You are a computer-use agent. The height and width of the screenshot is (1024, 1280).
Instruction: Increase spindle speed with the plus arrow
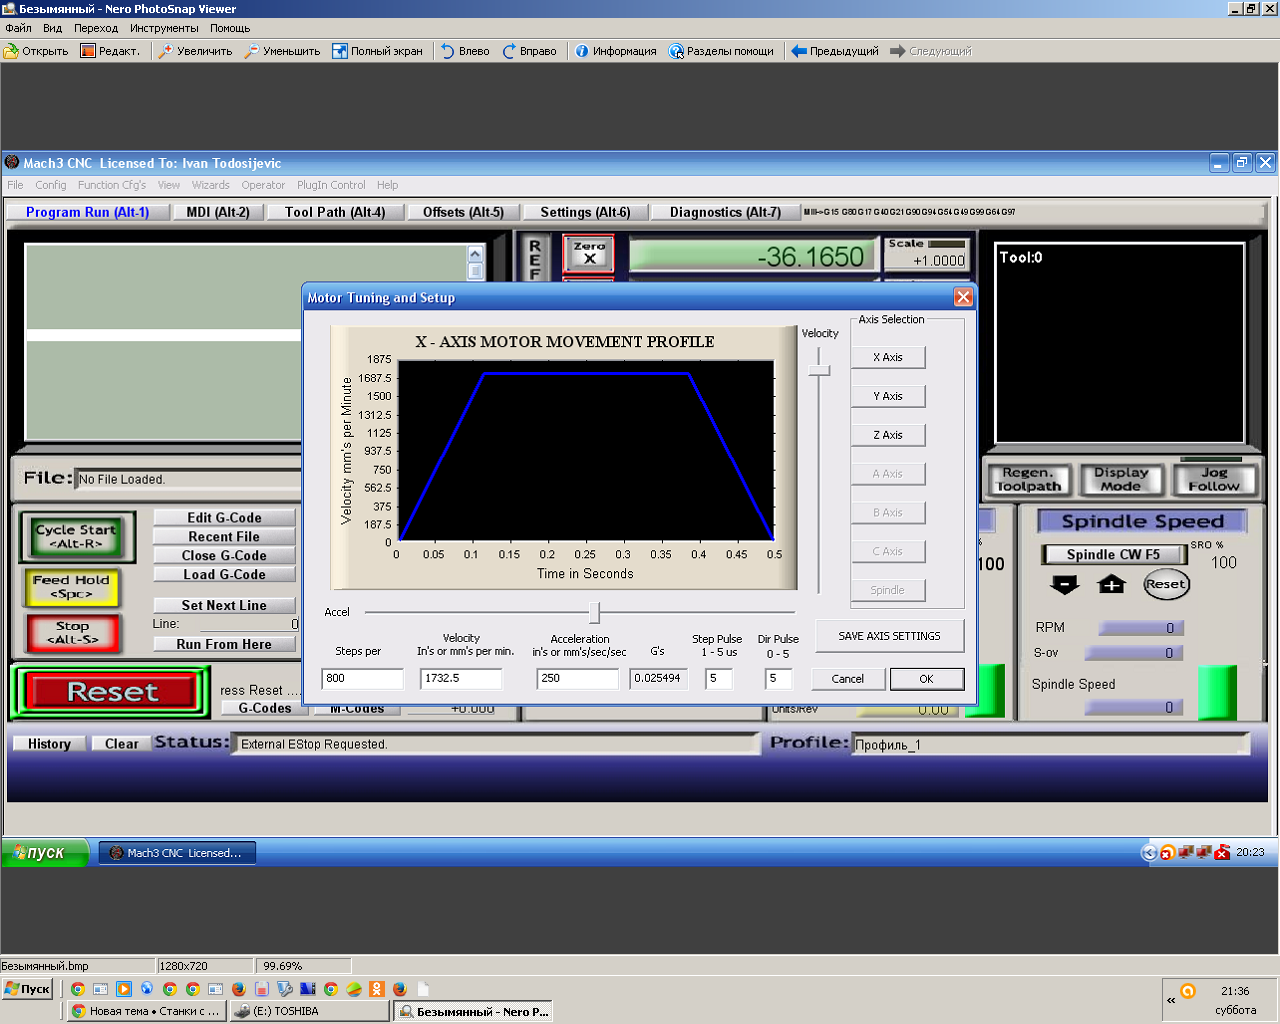click(x=1111, y=584)
